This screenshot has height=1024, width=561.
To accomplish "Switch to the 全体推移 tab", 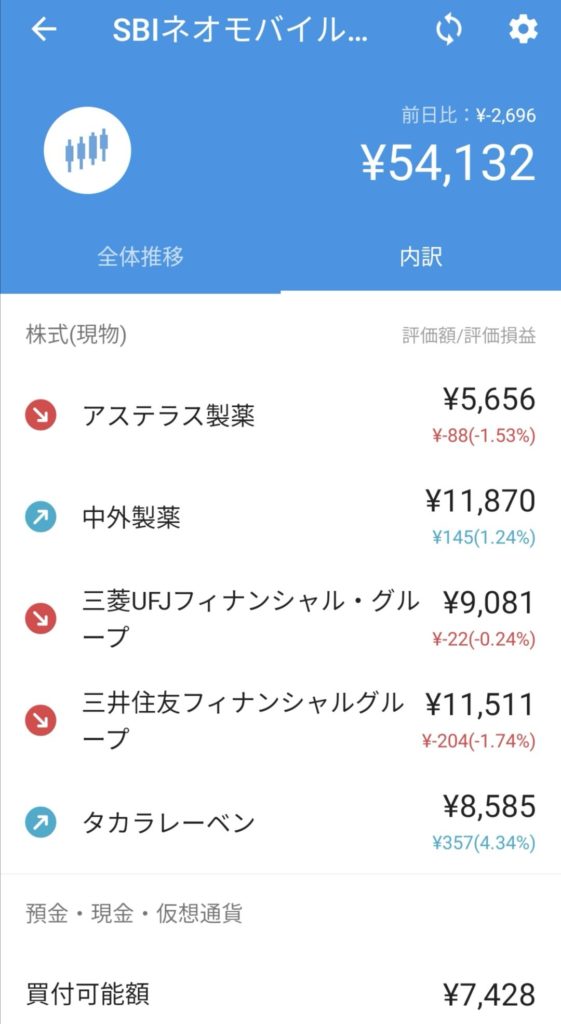I will click(x=140, y=257).
